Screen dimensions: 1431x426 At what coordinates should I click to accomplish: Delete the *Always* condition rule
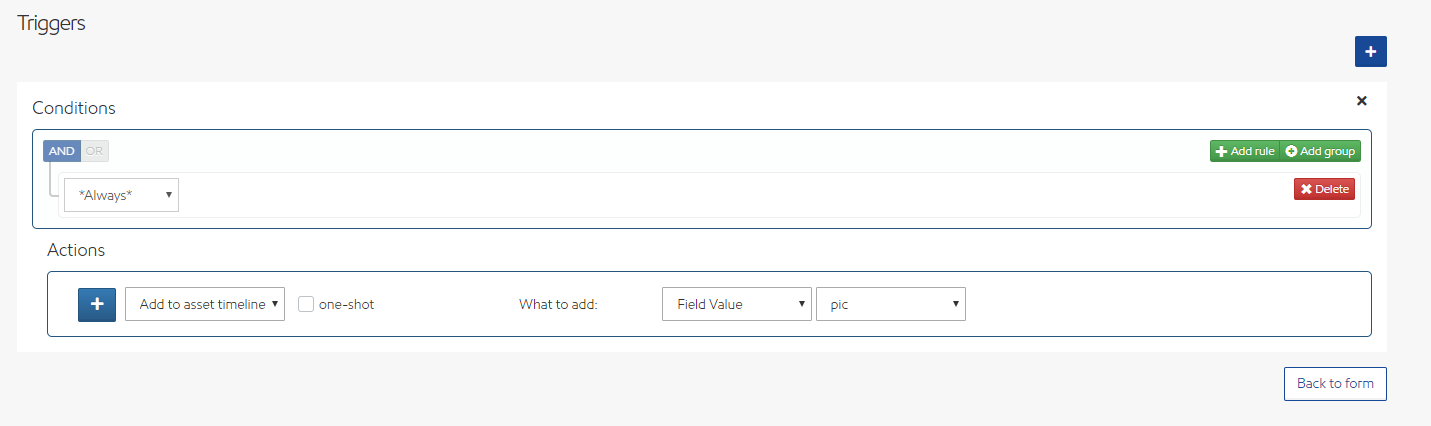tap(1324, 189)
